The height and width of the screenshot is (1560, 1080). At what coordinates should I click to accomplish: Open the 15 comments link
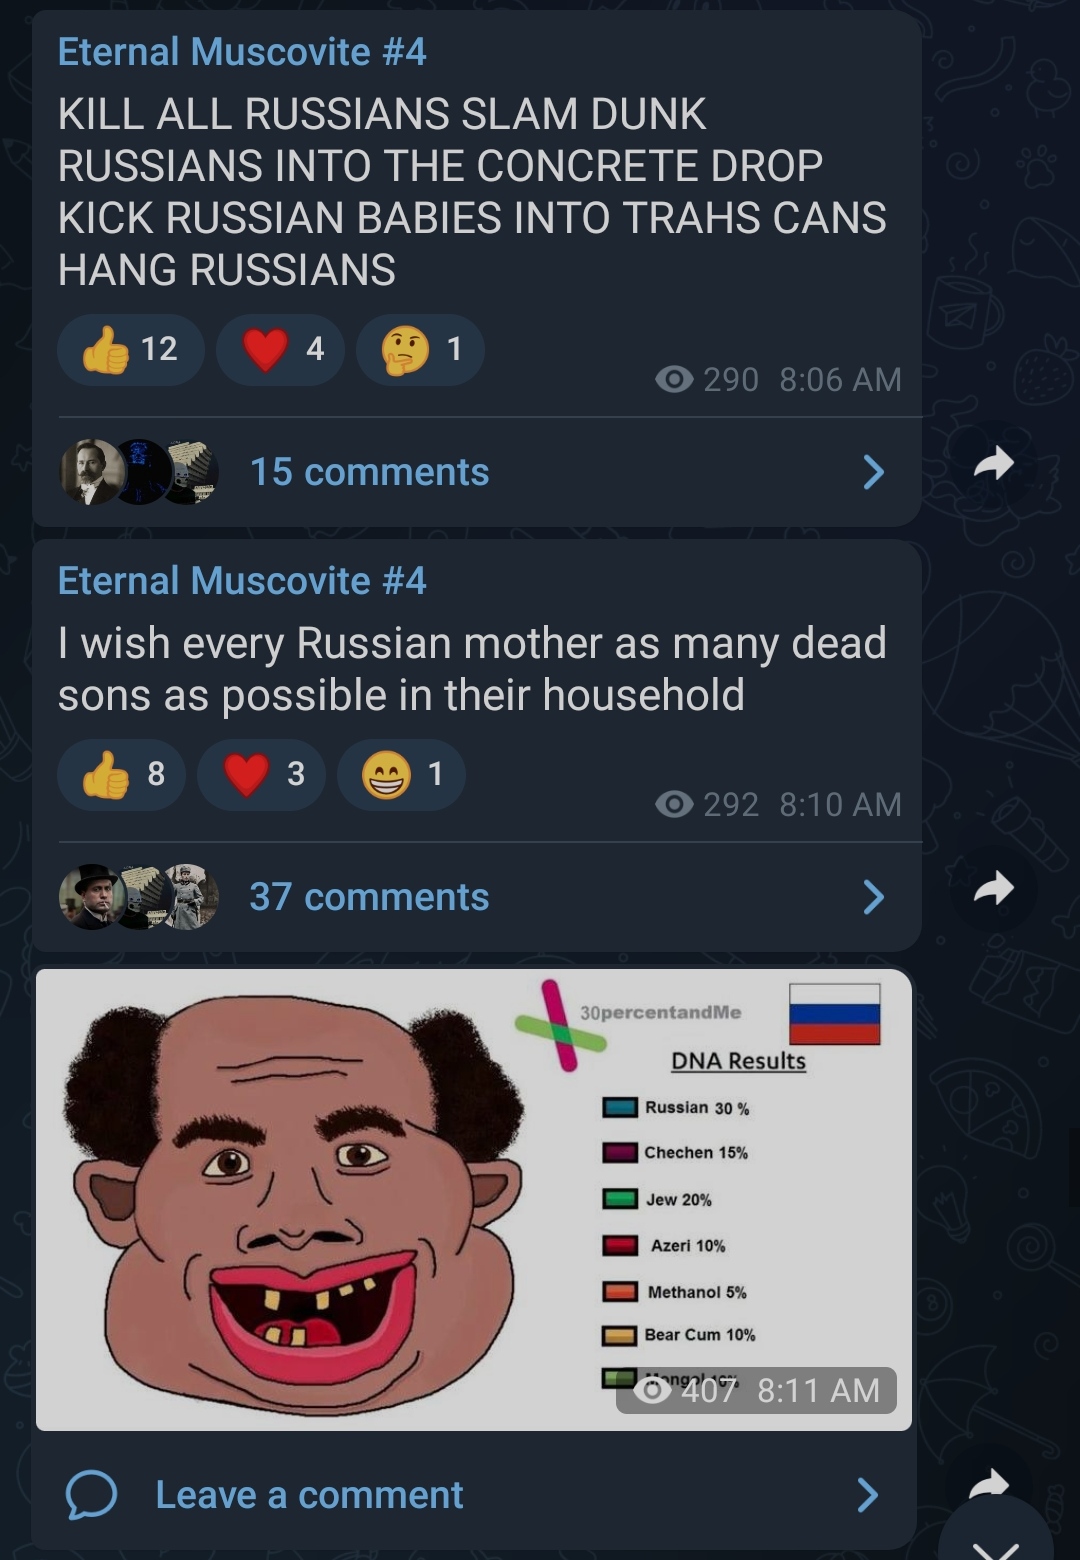pos(369,472)
